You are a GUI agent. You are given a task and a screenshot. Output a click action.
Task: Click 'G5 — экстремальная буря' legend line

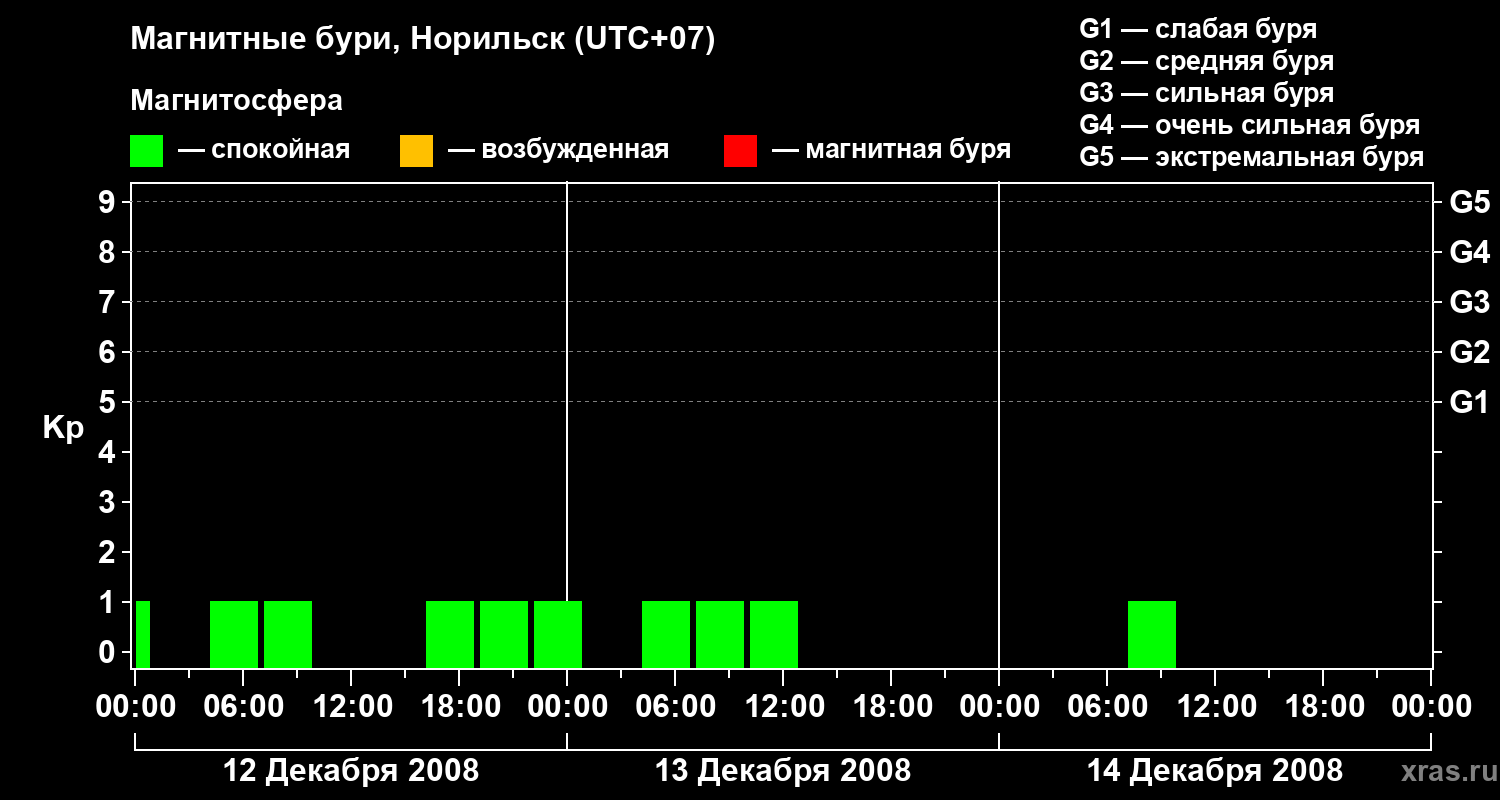[x=1251, y=157]
